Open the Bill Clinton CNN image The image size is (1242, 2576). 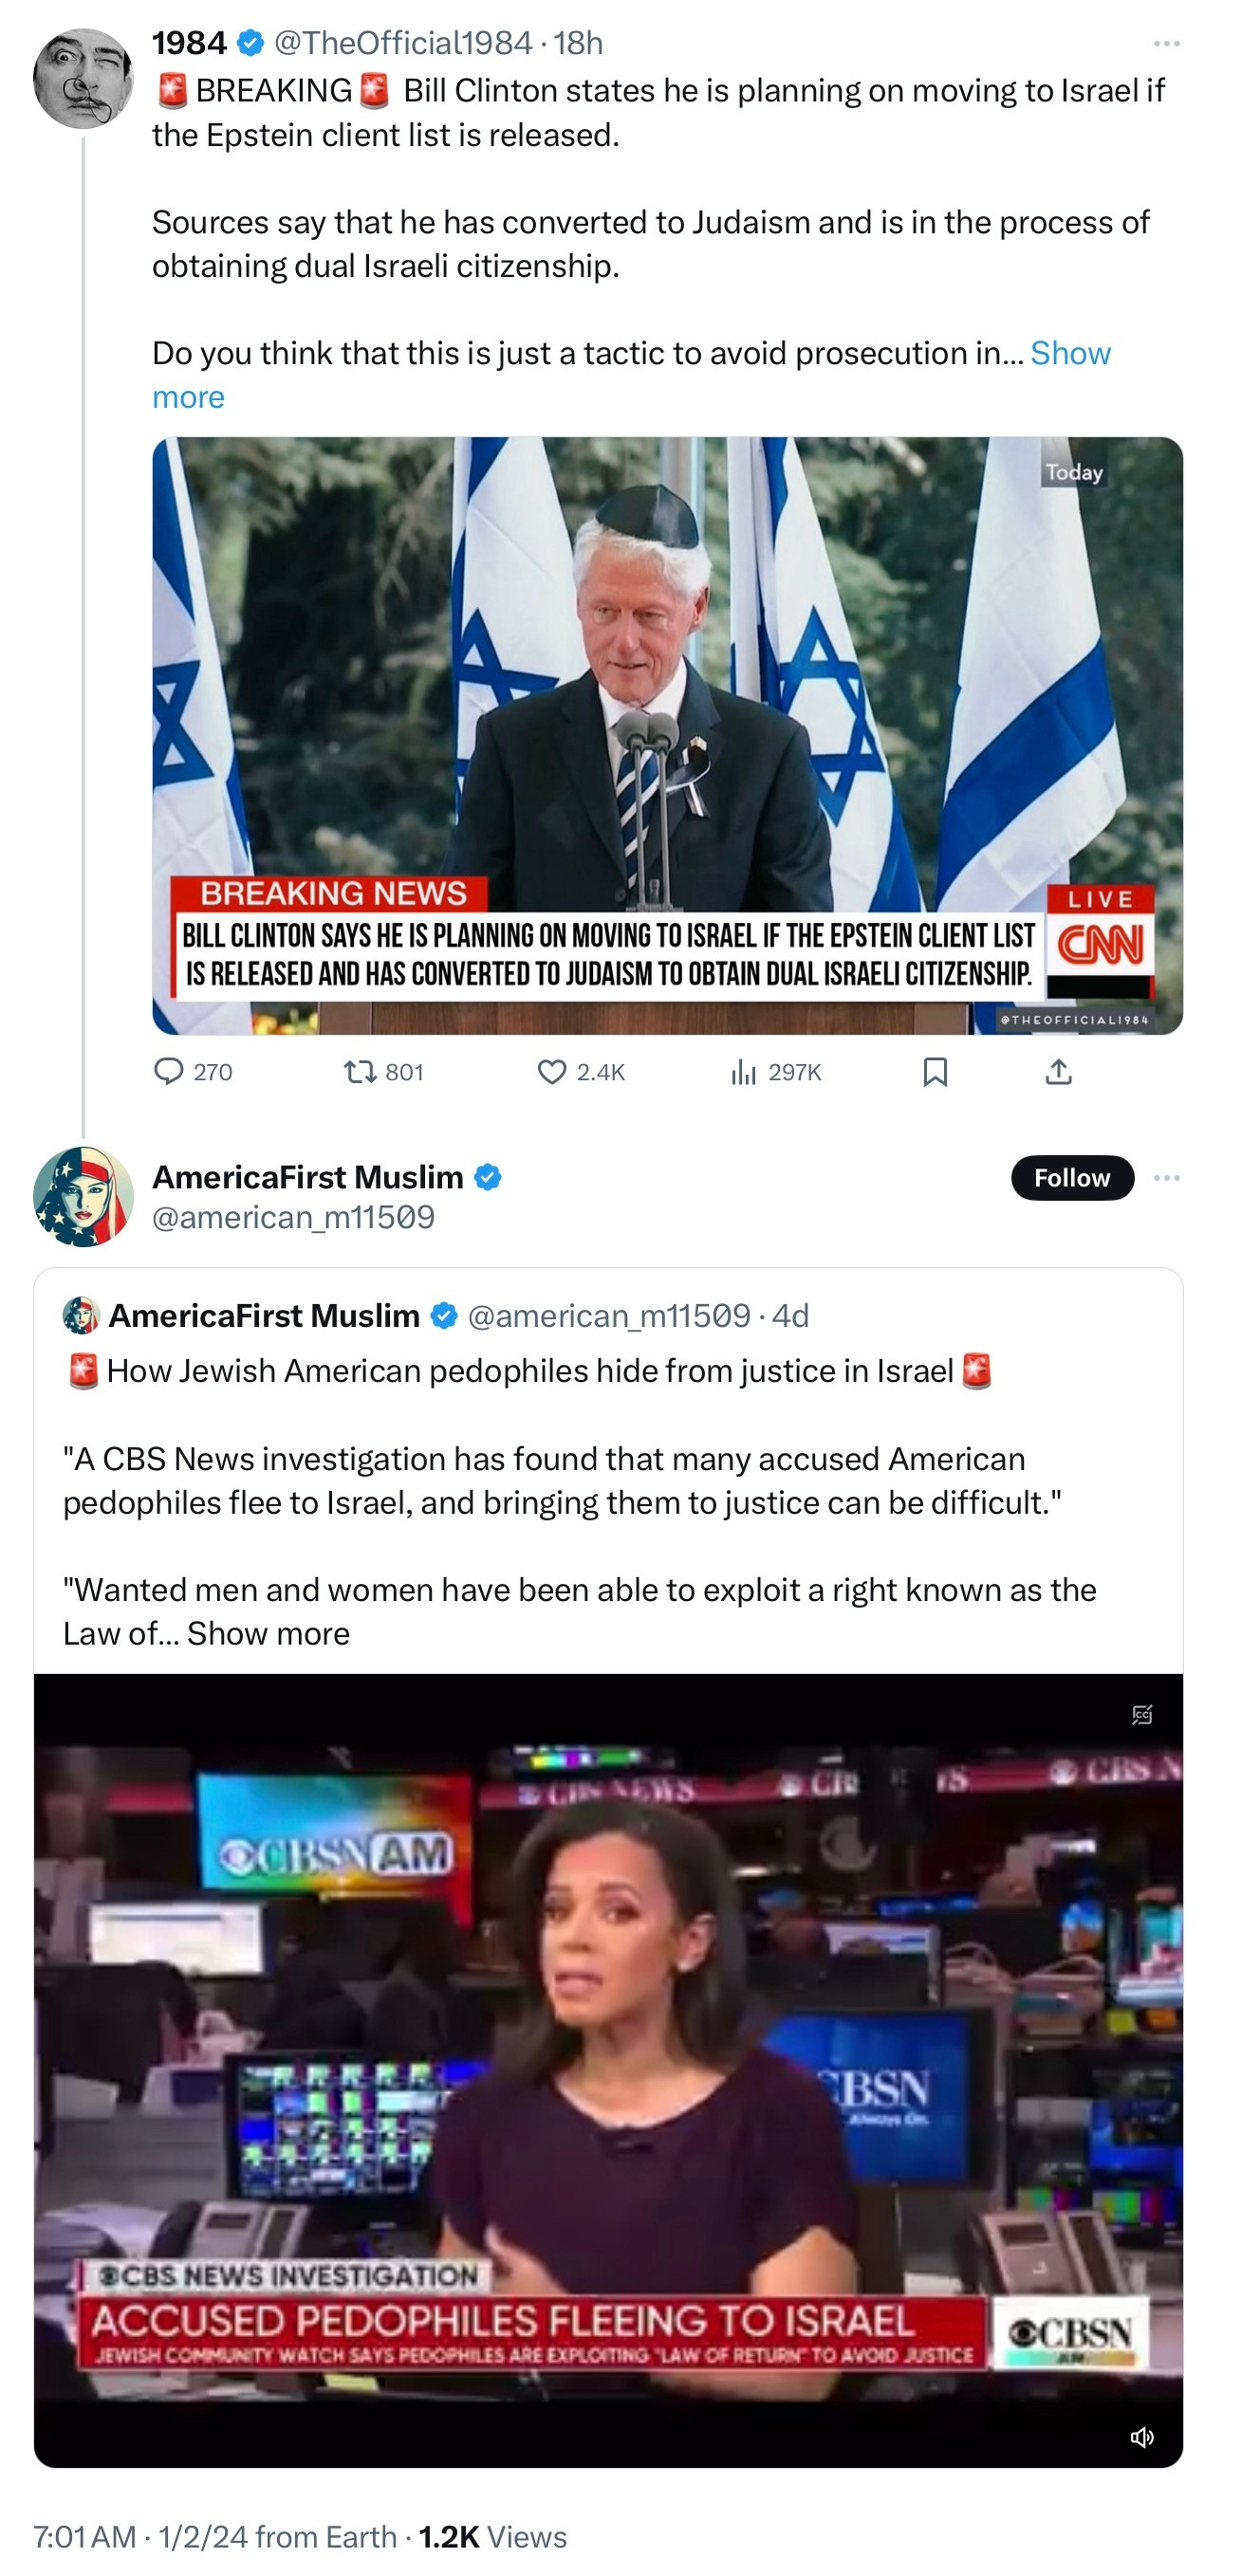[x=667, y=735]
